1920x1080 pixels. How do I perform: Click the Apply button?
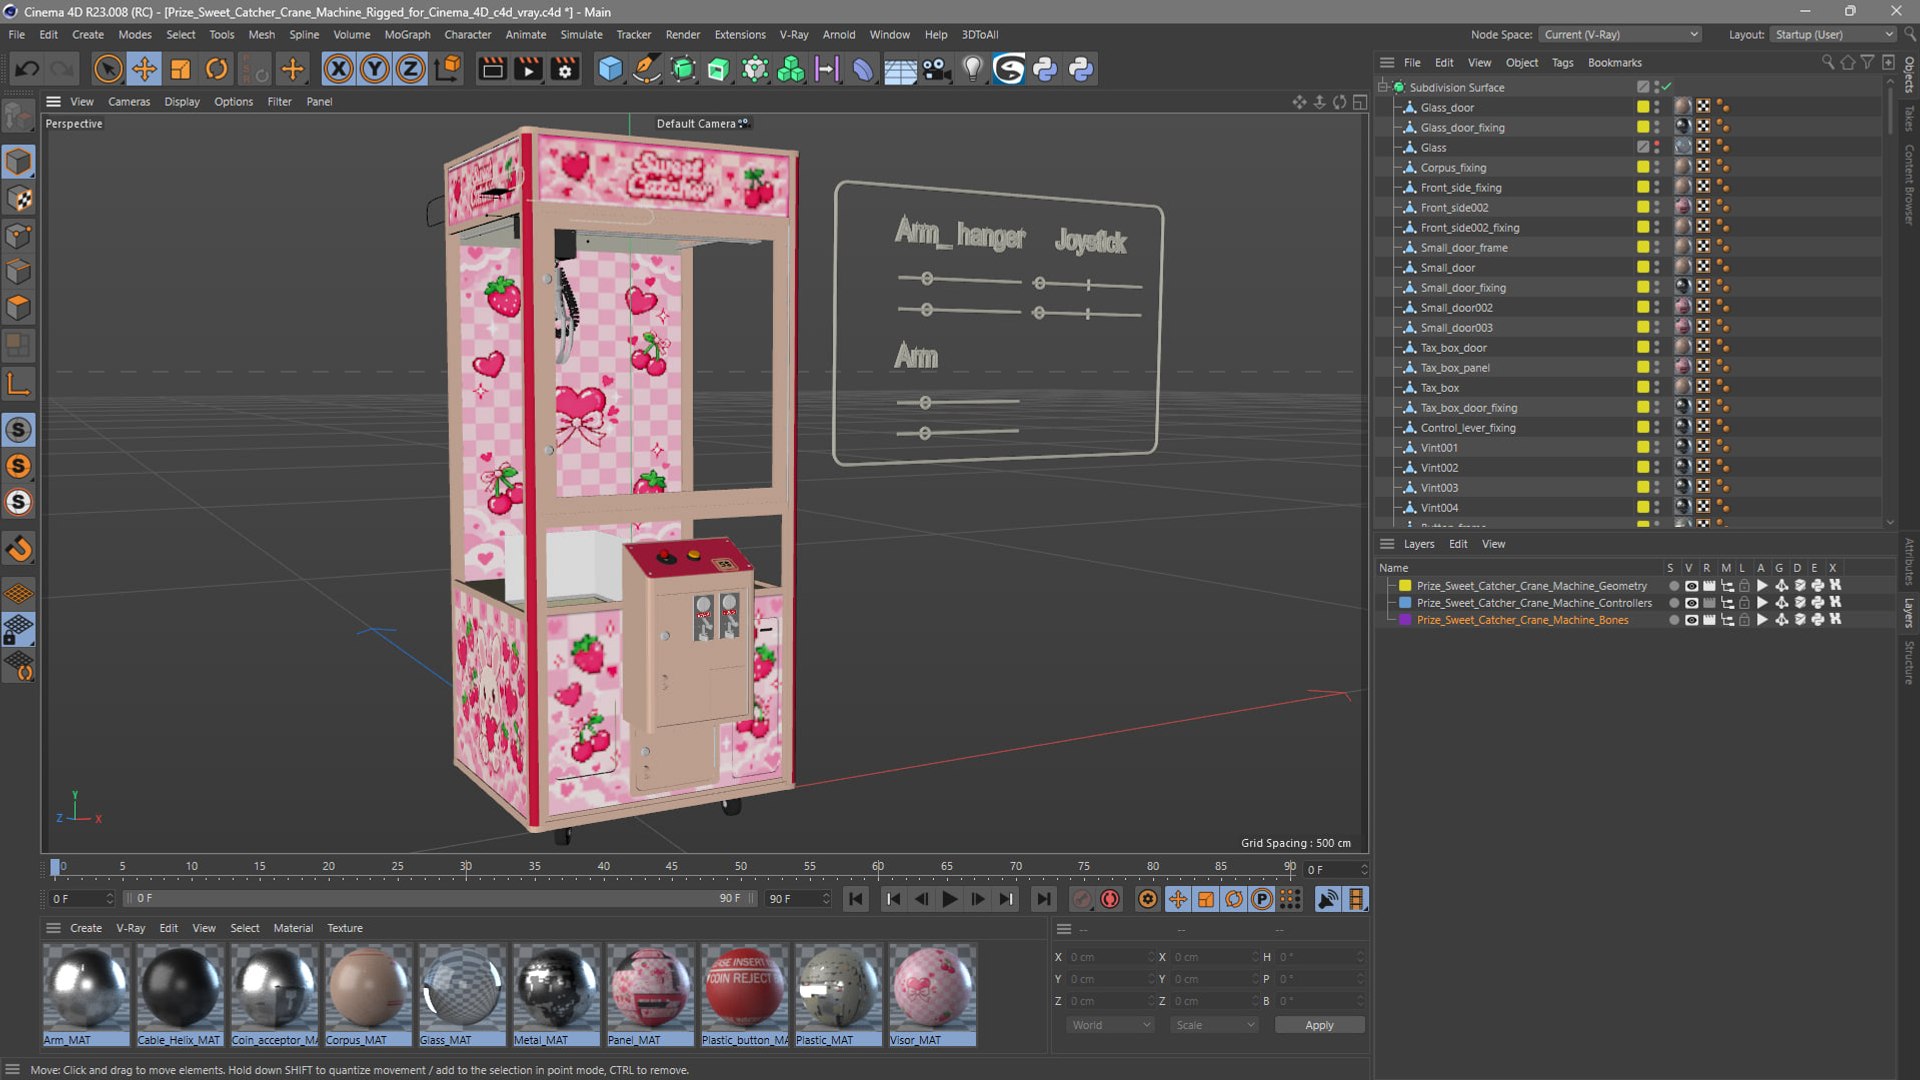1319,1025
